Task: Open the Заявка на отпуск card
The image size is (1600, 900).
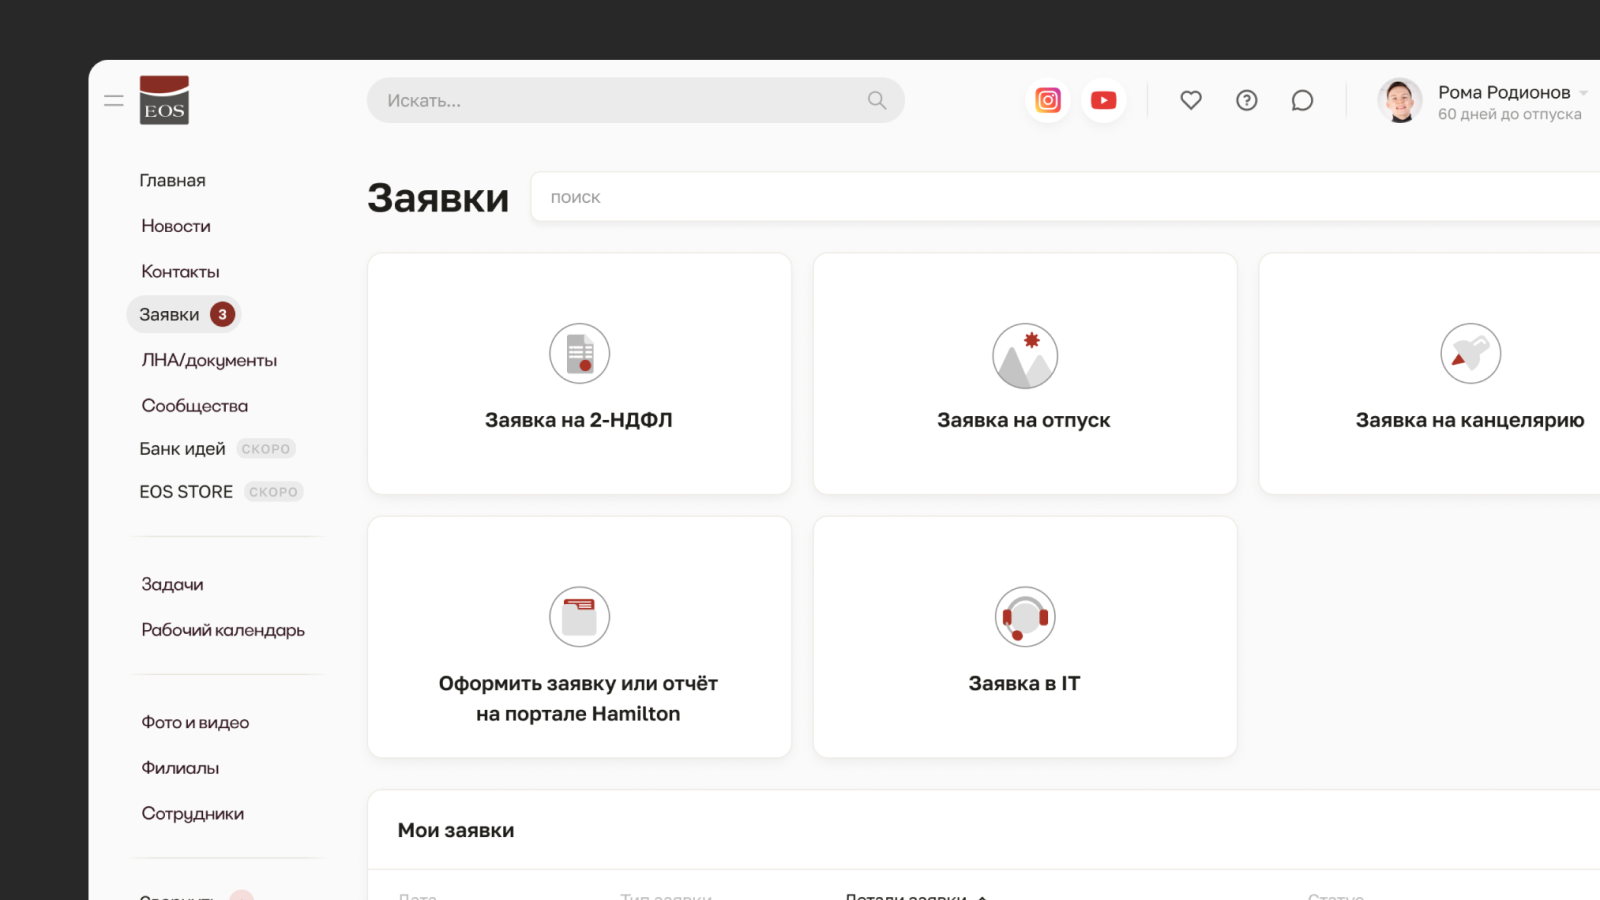Action: click(1025, 373)
